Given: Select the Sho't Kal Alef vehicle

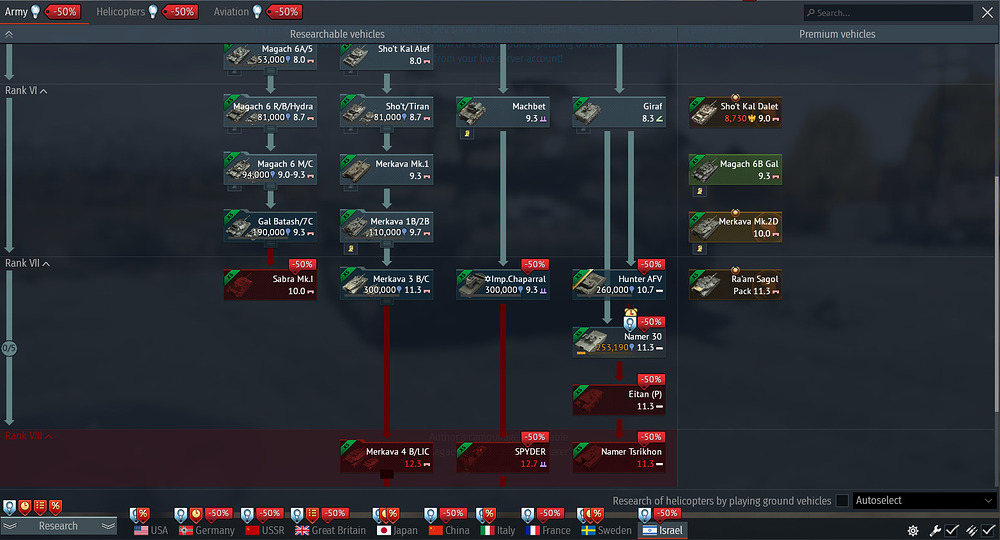Looking at the screenshot, I should tap(386, 55).
